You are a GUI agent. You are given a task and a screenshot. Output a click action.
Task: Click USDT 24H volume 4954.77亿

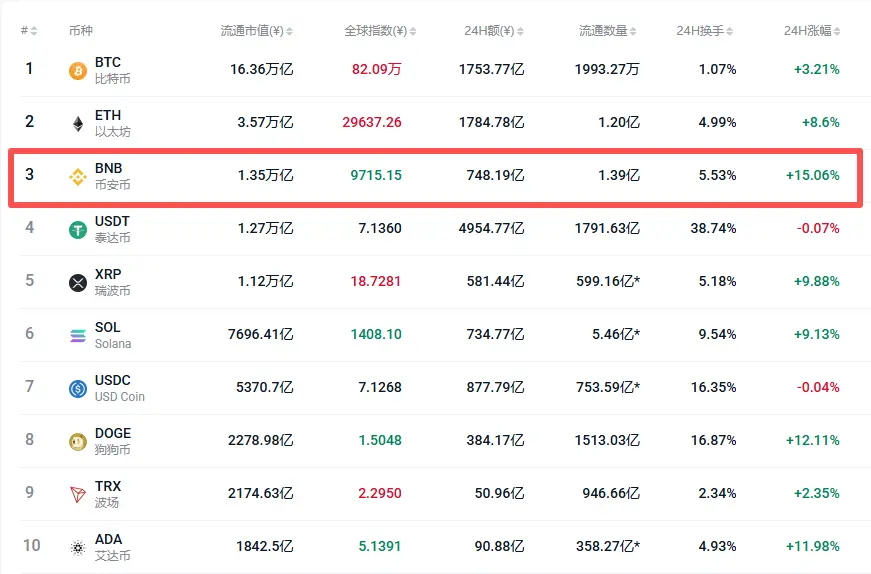[492, 228]
